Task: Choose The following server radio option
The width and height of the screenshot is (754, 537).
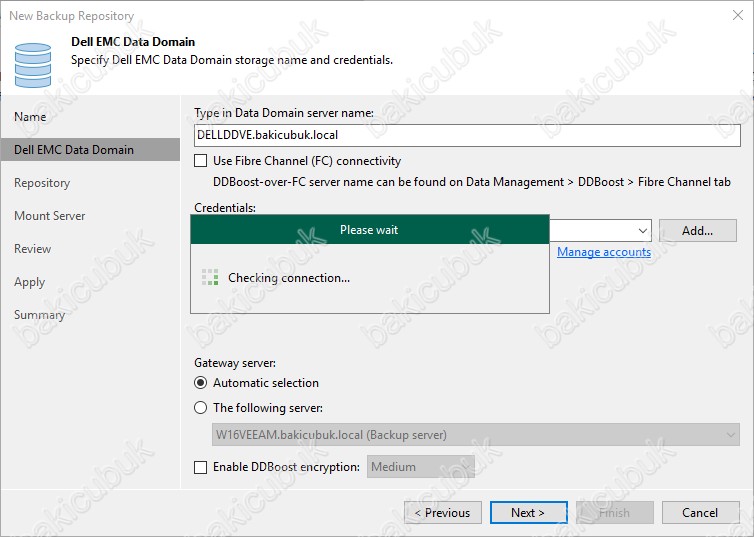Action: (201, 408)
